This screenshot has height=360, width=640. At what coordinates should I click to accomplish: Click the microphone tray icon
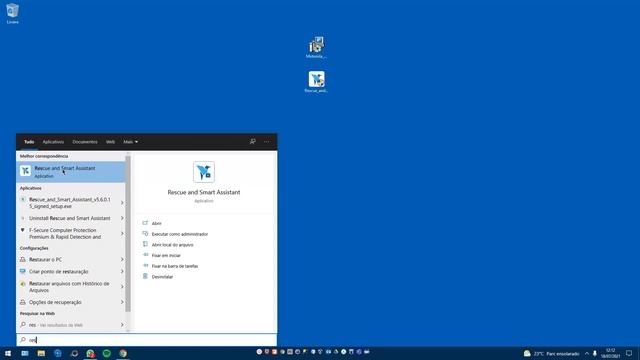point(595,353)
